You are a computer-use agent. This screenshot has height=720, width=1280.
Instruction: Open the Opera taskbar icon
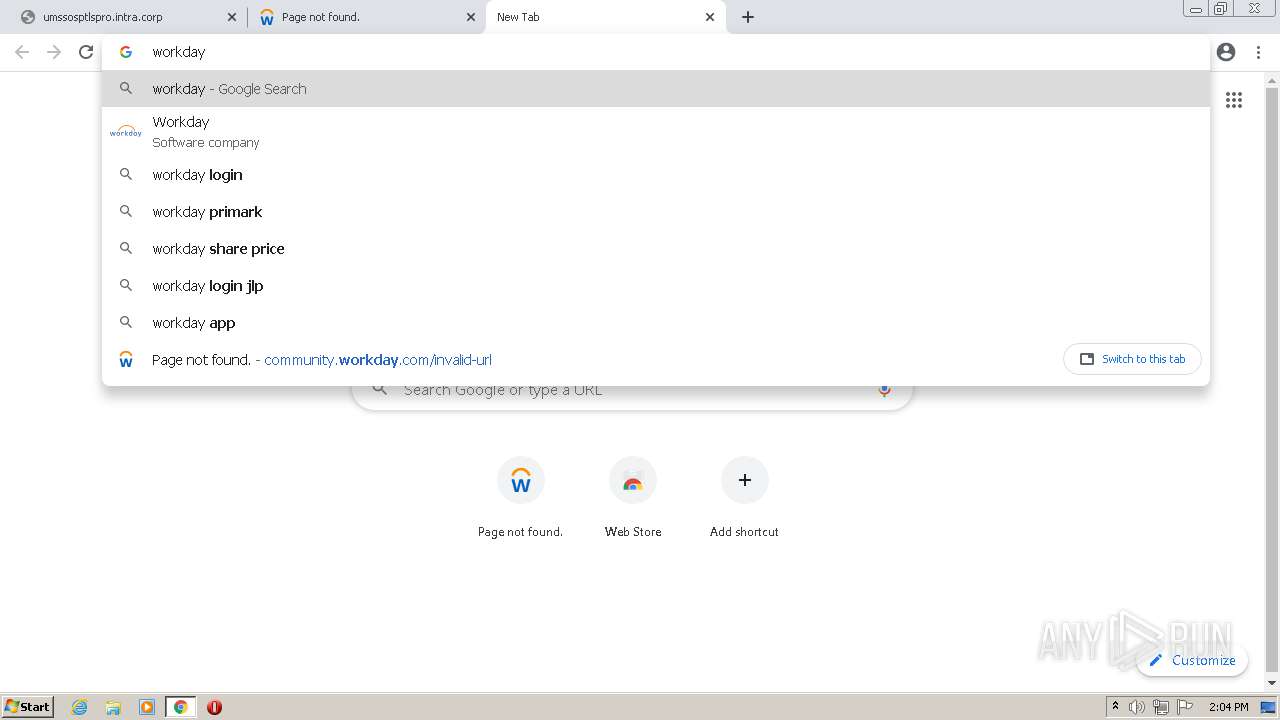214,707
